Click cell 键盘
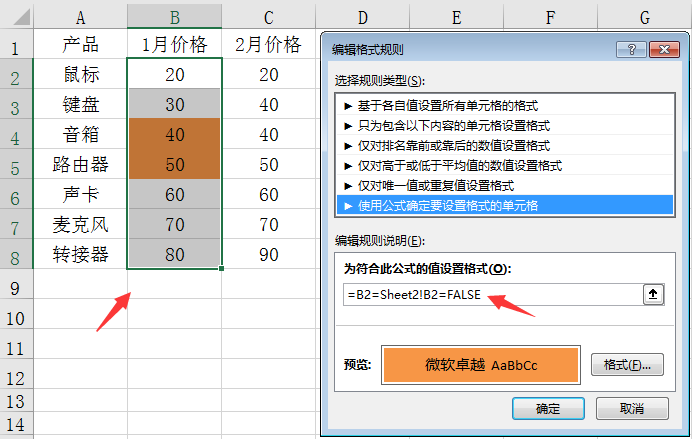Image resolution: width=692 pixels, height=439 pixels. click(x=80, y=104)
